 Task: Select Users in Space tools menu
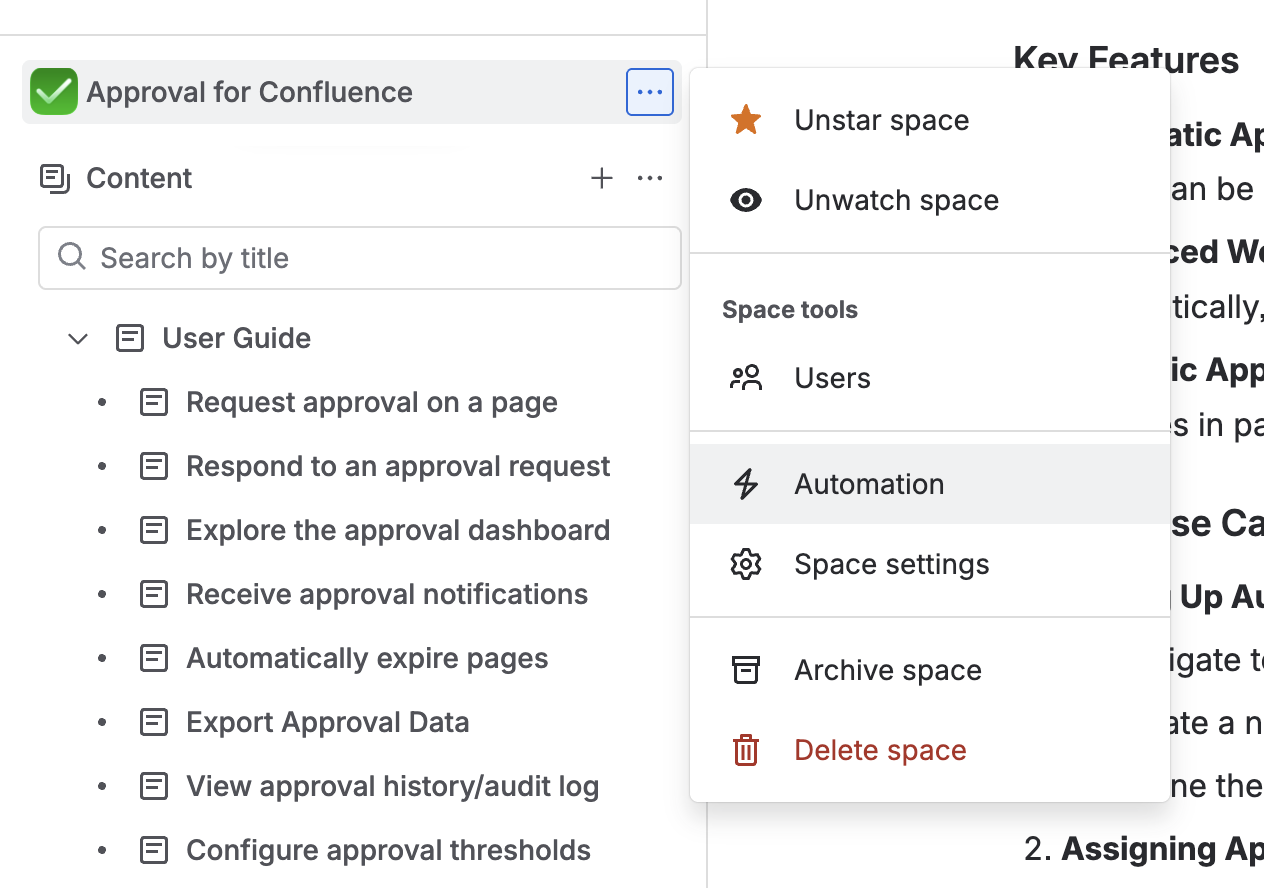coord(832,378)
